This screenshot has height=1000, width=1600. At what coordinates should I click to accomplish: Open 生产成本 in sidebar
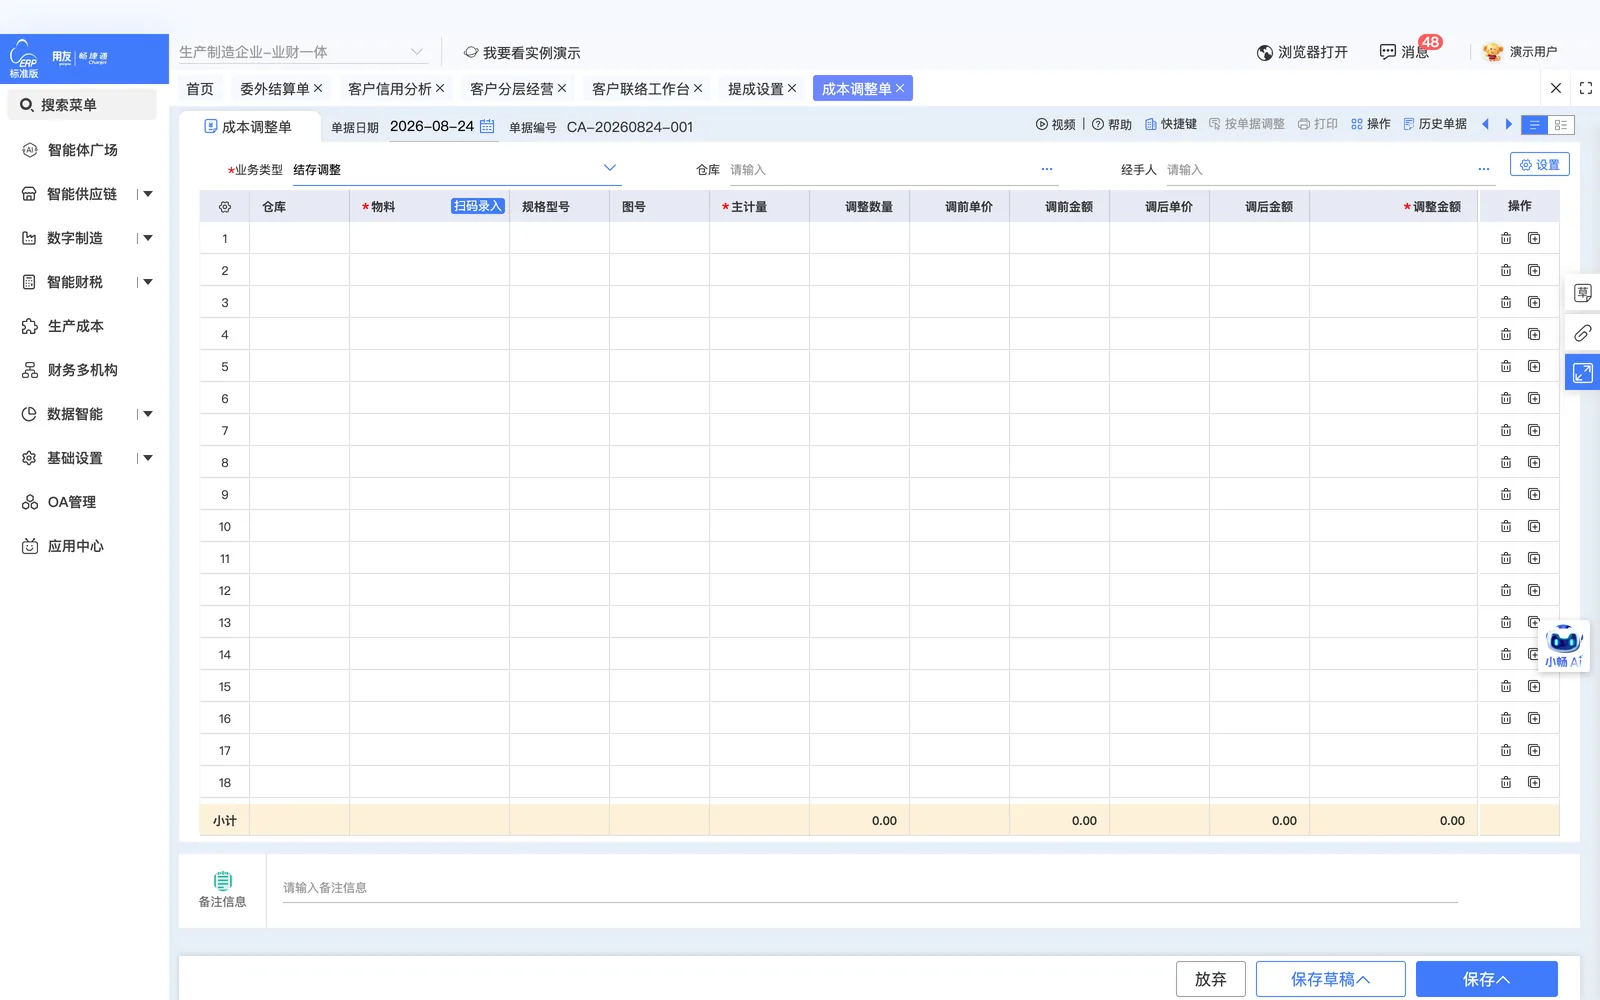coord(76,326)
